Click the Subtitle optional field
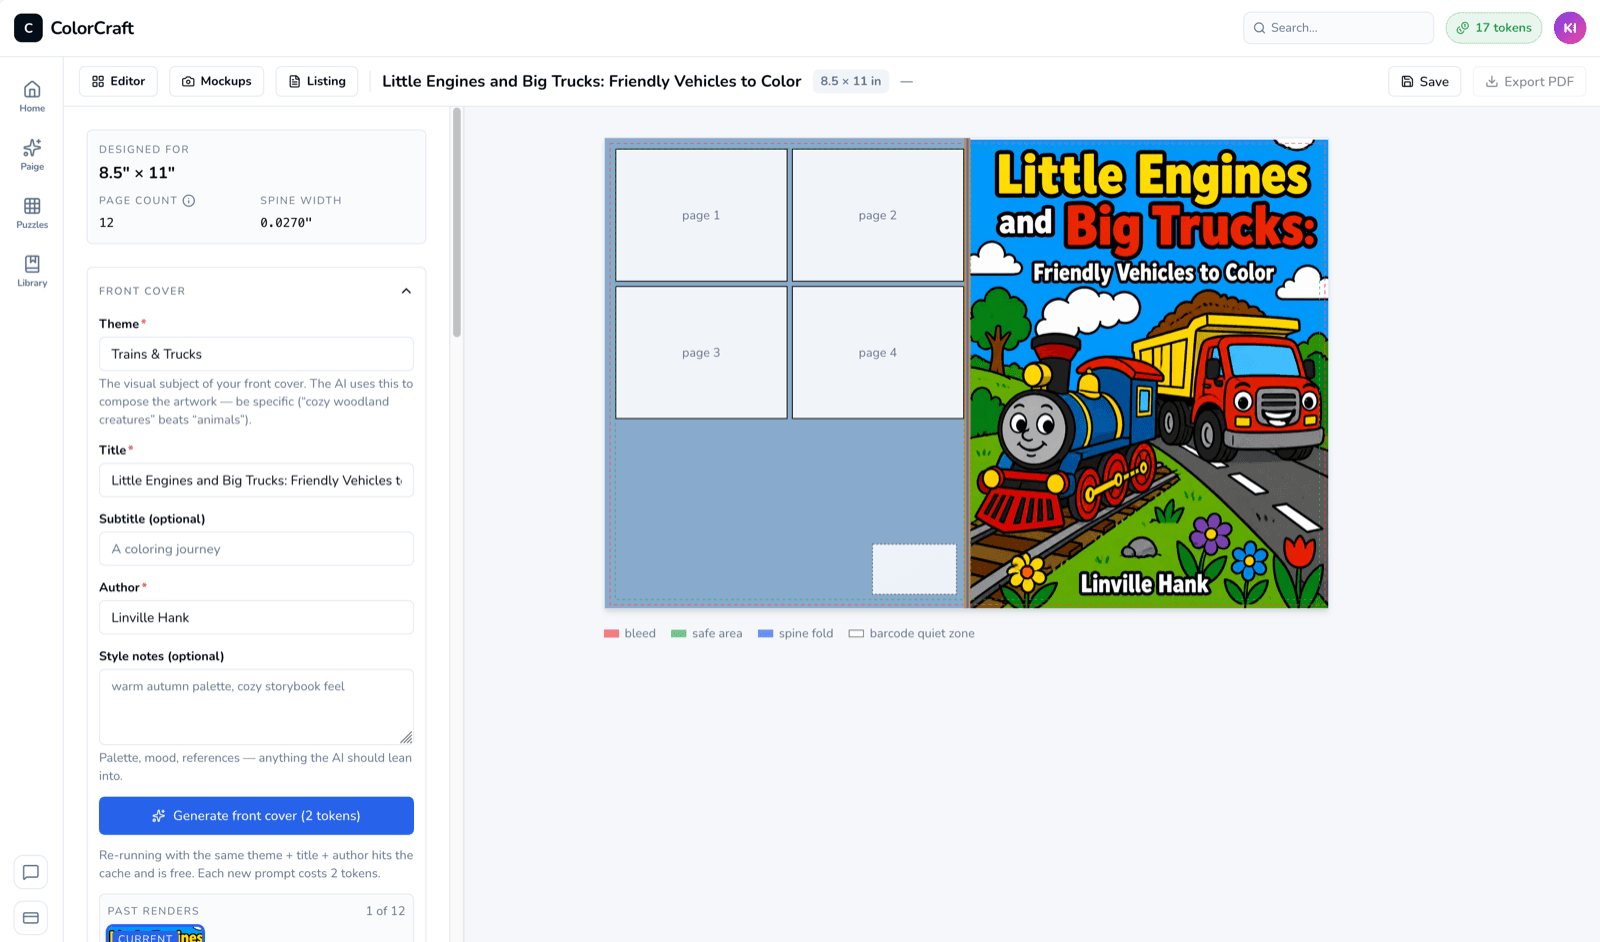Screen dimensions: 1600x942 tap(256, 549)
